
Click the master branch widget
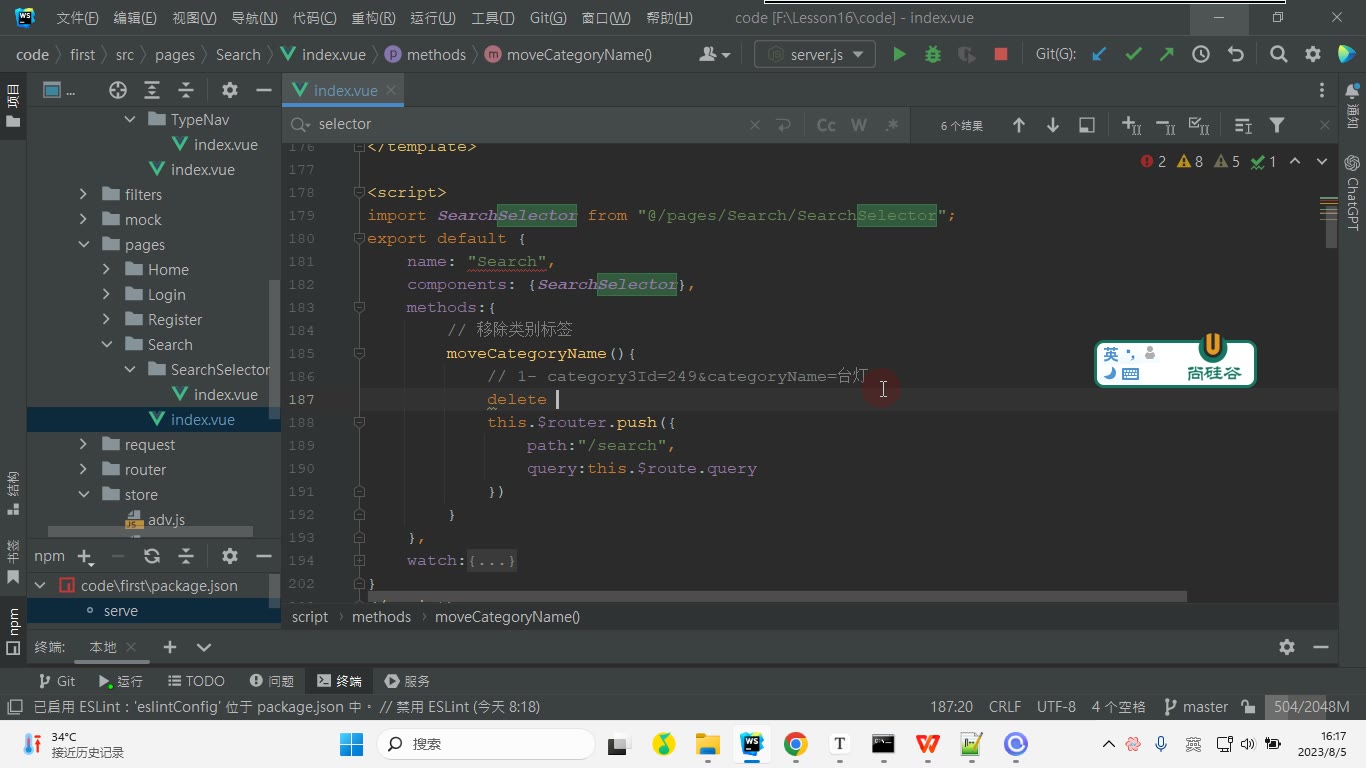click(x=1196, y=707)
